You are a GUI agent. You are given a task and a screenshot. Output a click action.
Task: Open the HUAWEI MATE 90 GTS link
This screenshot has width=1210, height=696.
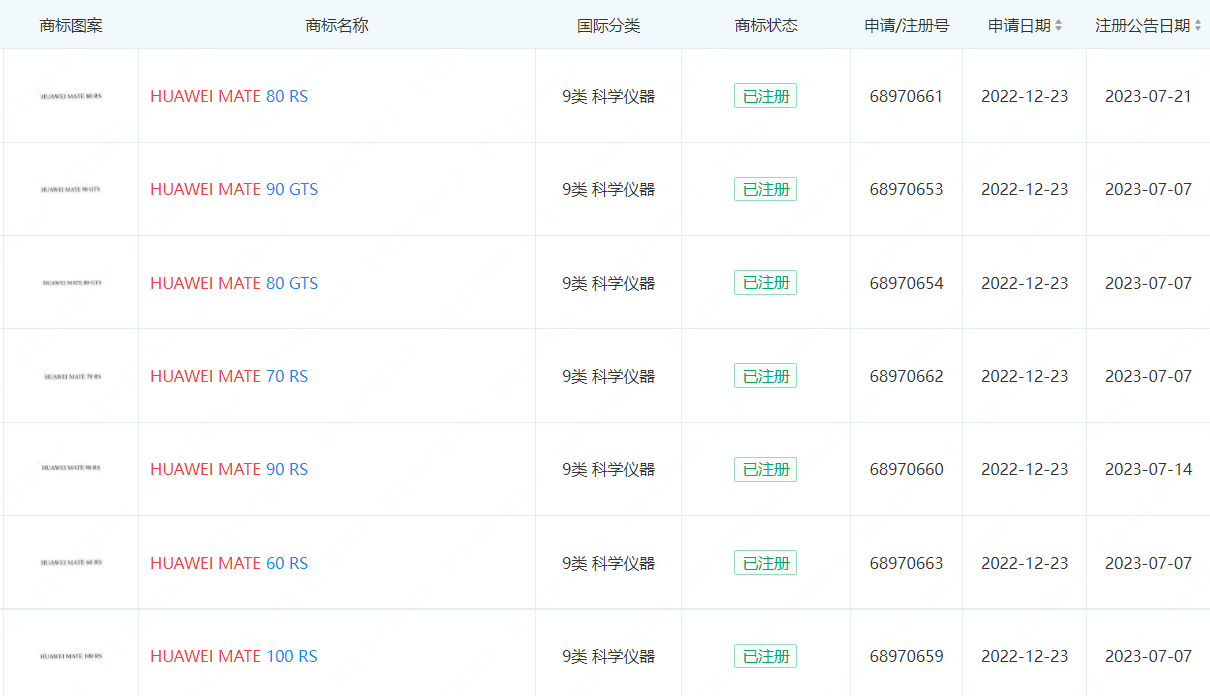click(234, 189)
